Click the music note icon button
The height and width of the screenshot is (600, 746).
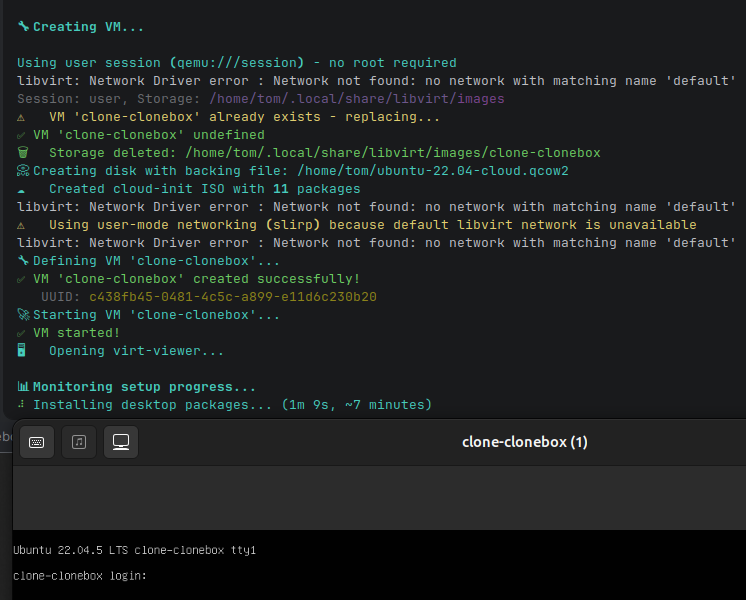(79, 441)
